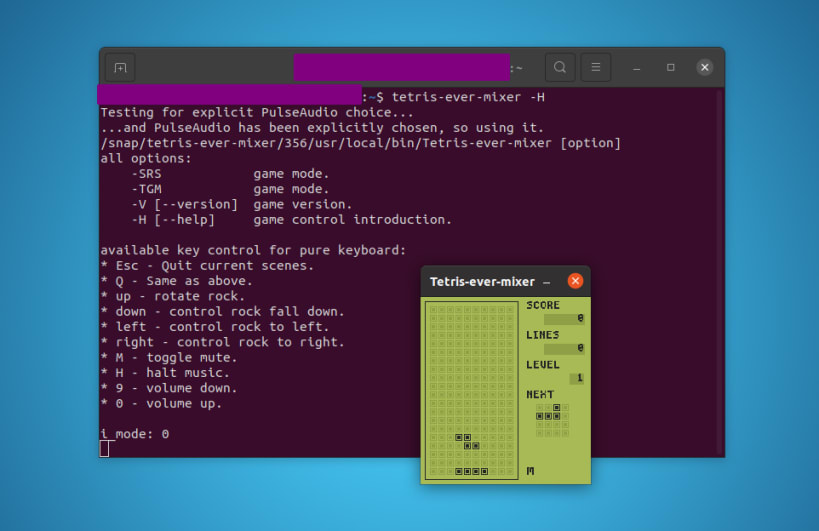The height and width of the screenshot is (531, 819).
Task: Click the falling Z-shaped Tetris piece
Action: point(467,442)
